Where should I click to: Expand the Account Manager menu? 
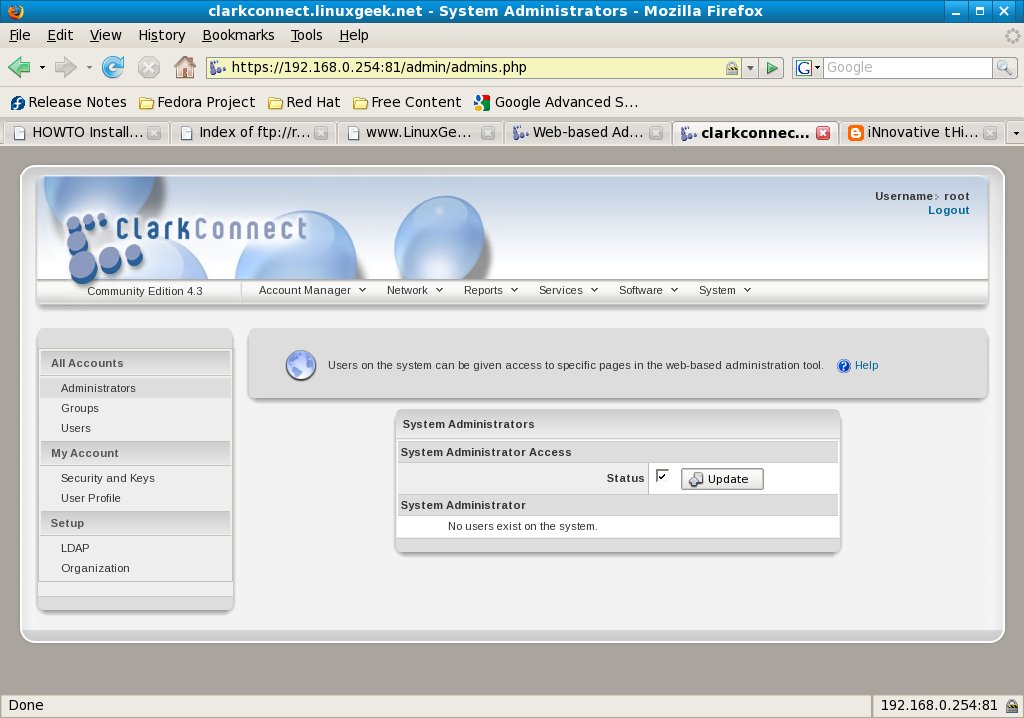[312, 290]
